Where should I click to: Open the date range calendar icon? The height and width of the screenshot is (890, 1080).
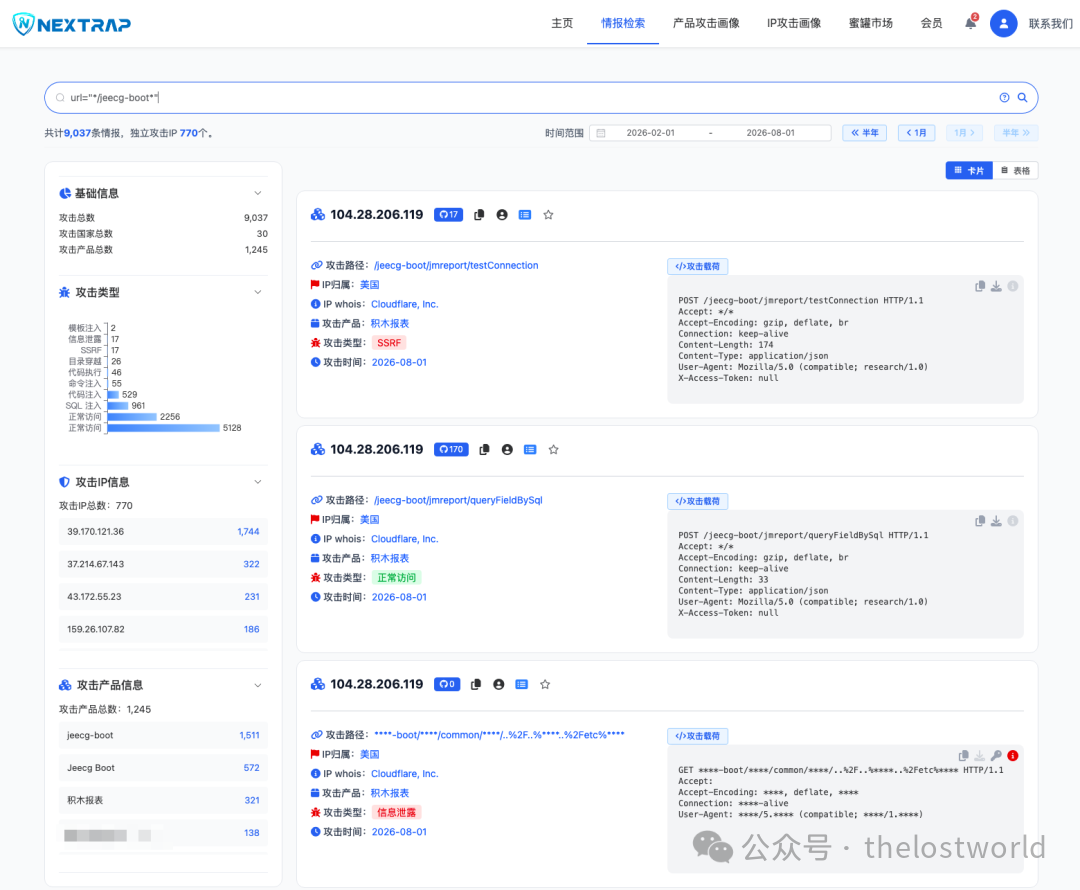(x=601, y=133)
